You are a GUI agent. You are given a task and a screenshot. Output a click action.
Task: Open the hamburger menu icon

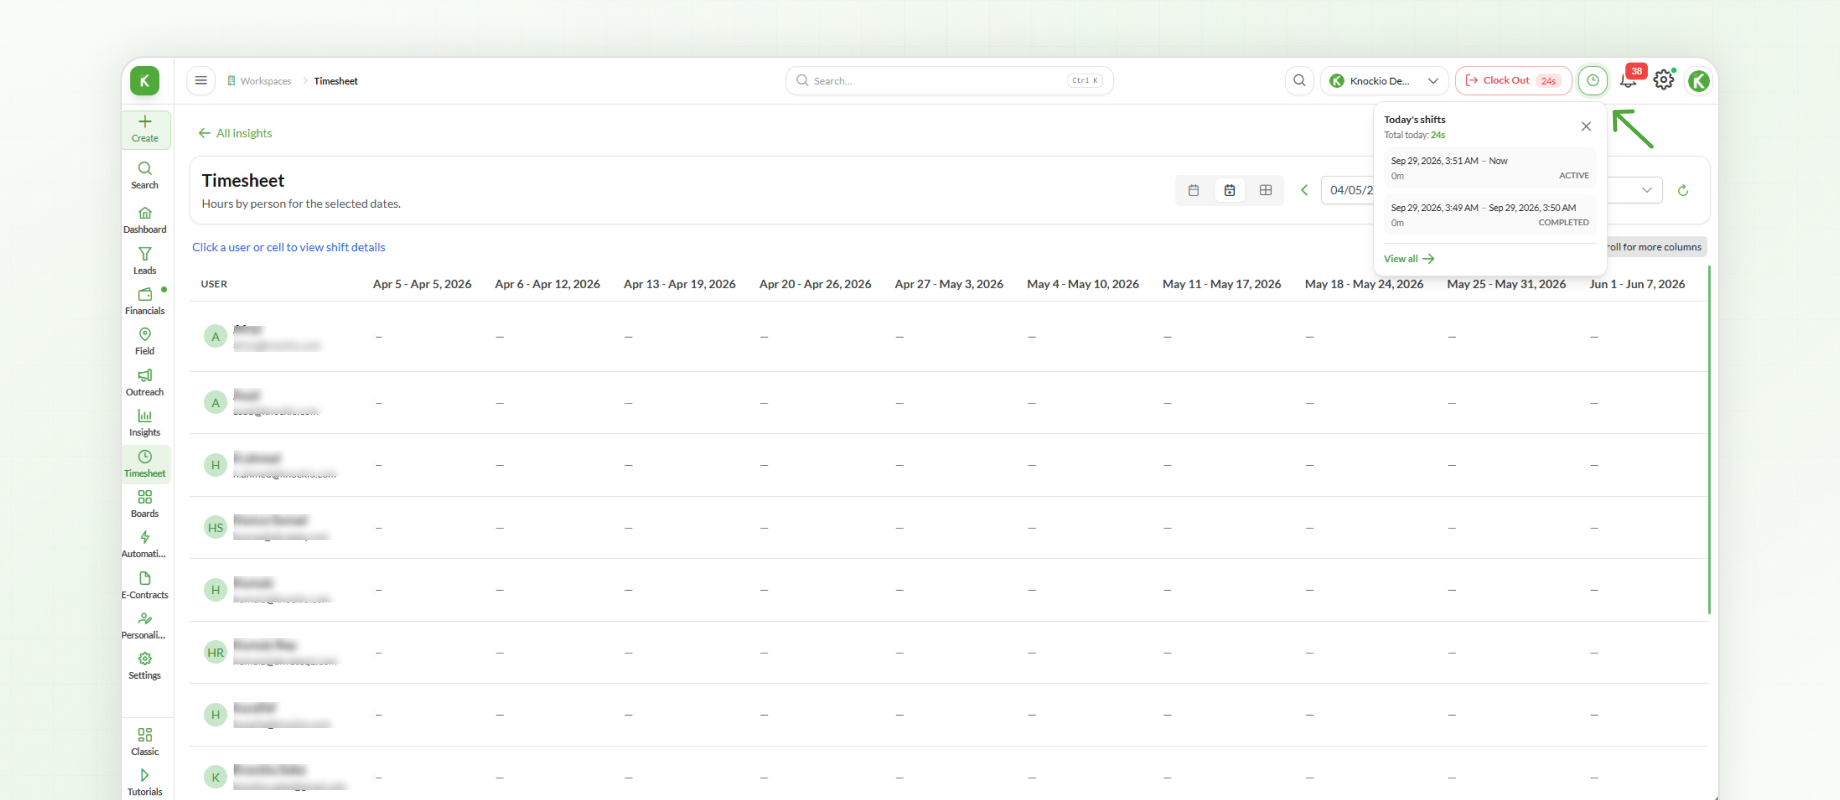click(x=201, y=80)
